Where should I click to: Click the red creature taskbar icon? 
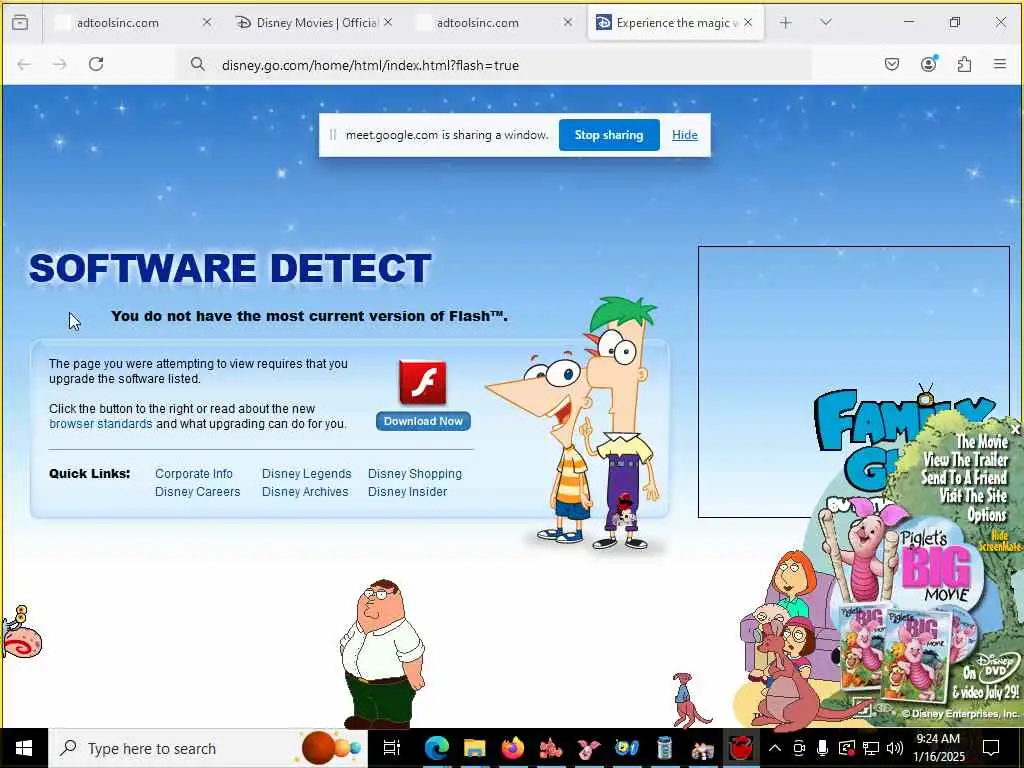point(551,748)
